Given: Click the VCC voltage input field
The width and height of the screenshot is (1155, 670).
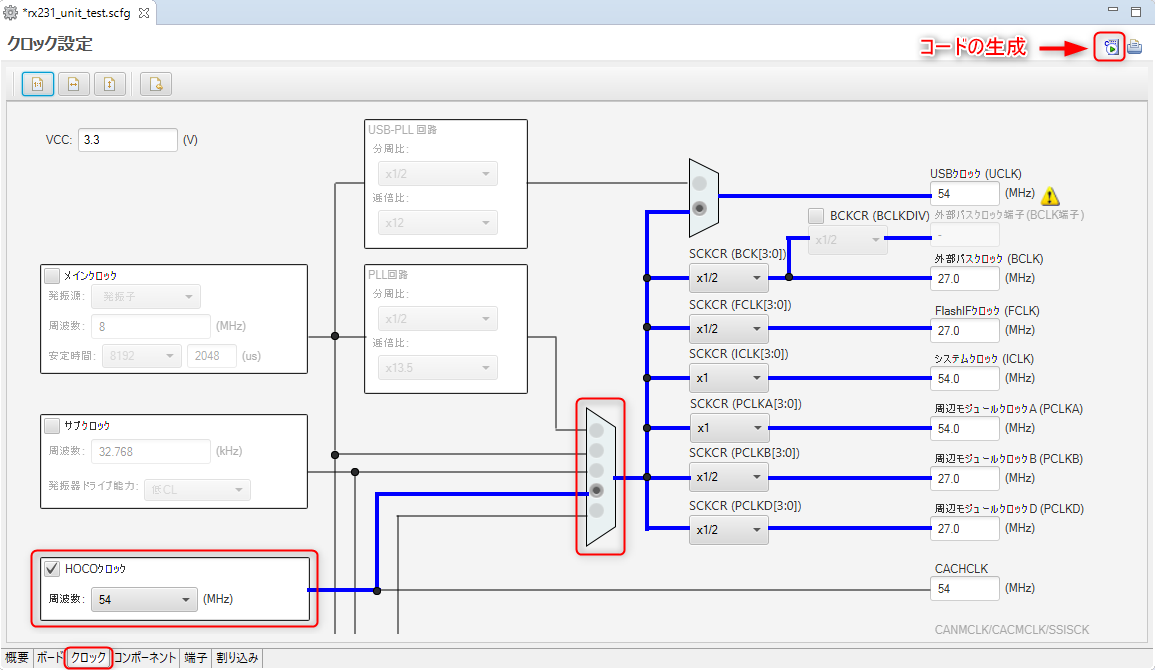Looking at the screenshot, I should pyautogui.click(x=128, y=140).
